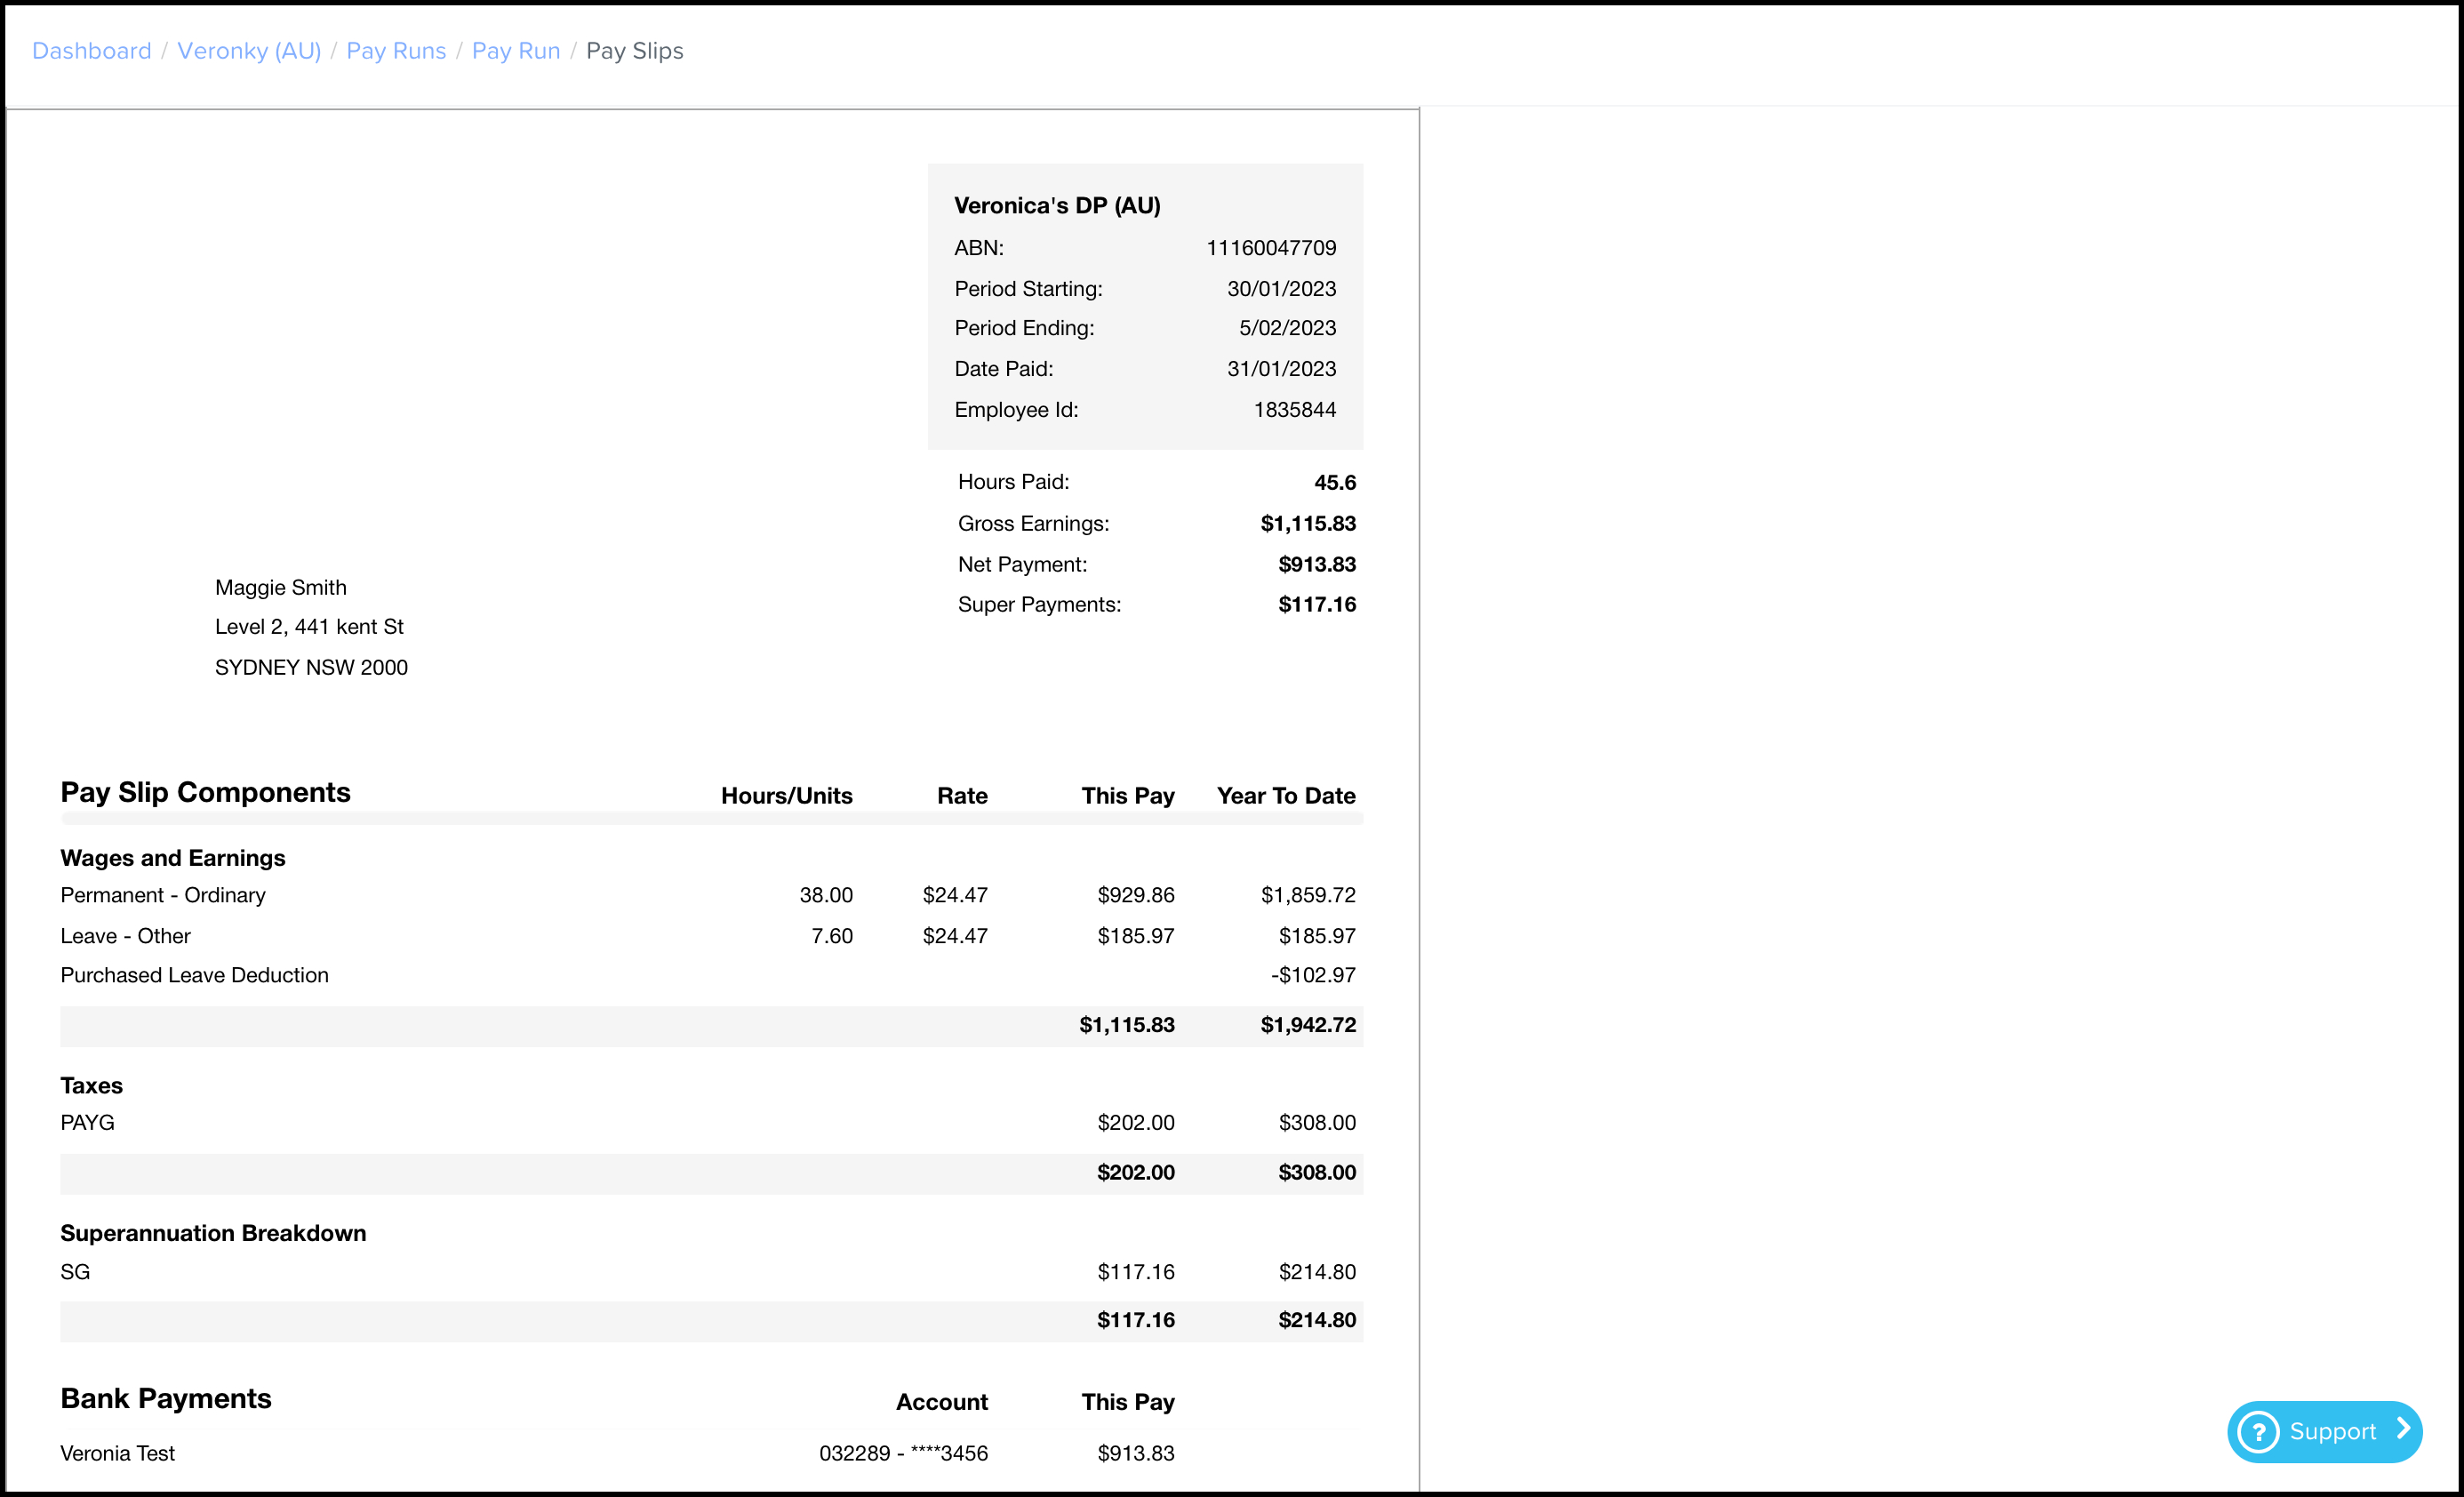Click the Rate column header
2464x1497 pixels.
point(962,796)
